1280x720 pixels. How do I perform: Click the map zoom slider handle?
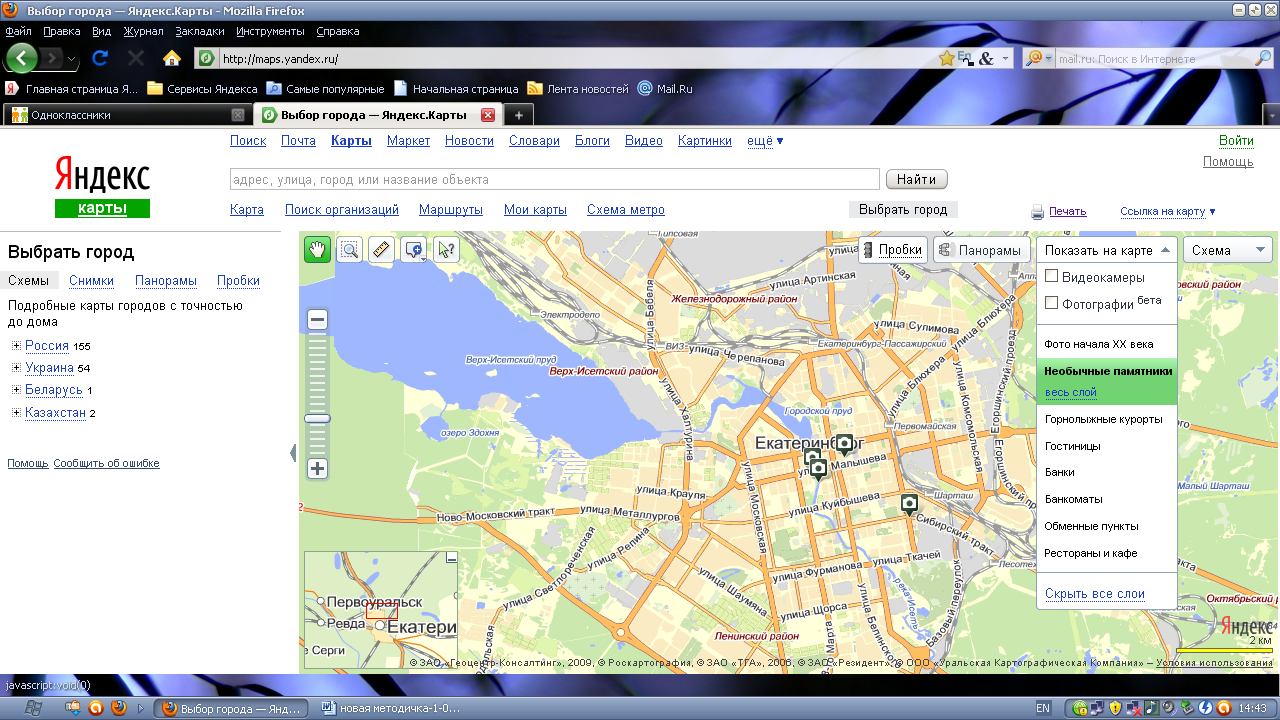tap(317, 418)
